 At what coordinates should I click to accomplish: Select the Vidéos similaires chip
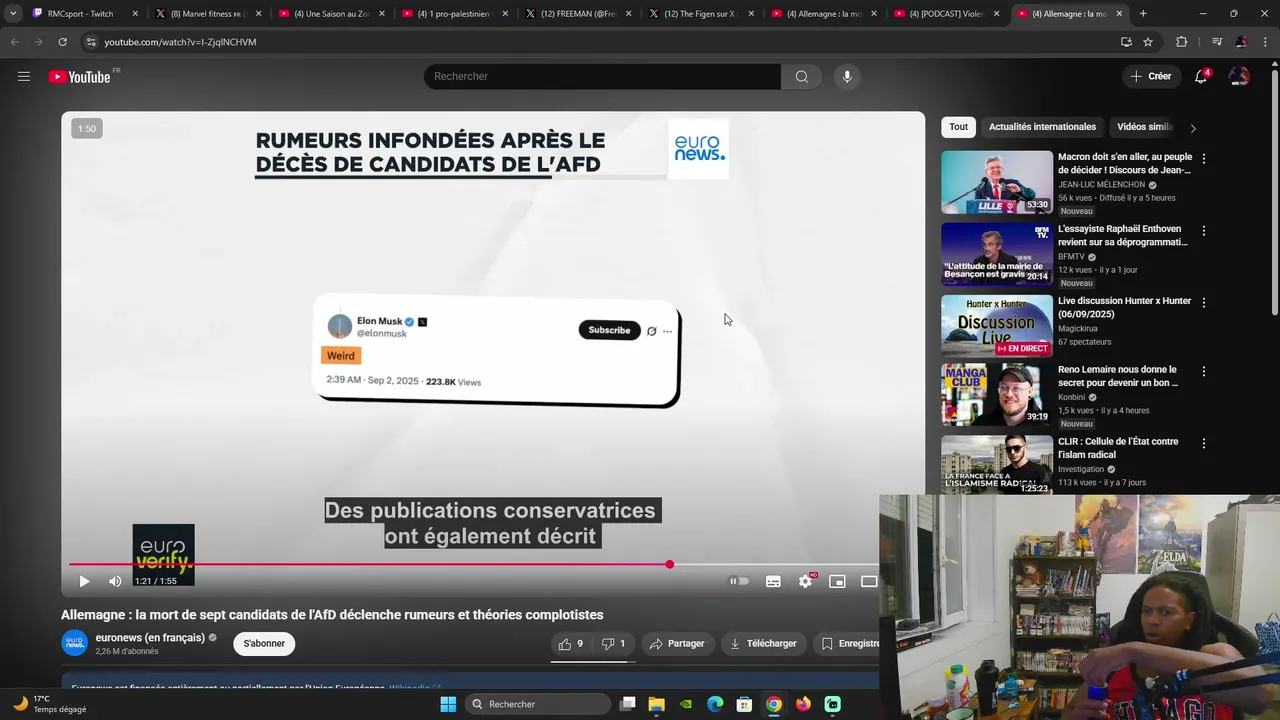pyautogui.click(x=1145, y=127)
